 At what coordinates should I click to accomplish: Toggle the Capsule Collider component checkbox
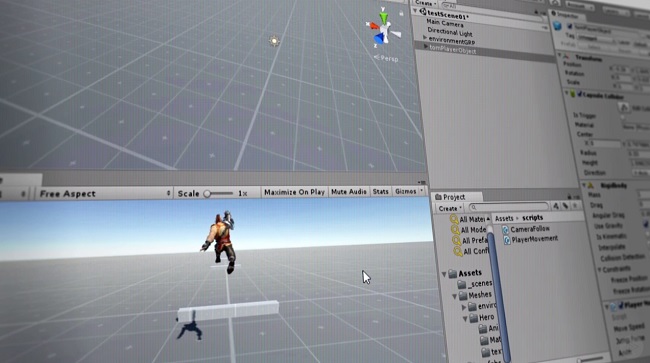coord(579,94)
